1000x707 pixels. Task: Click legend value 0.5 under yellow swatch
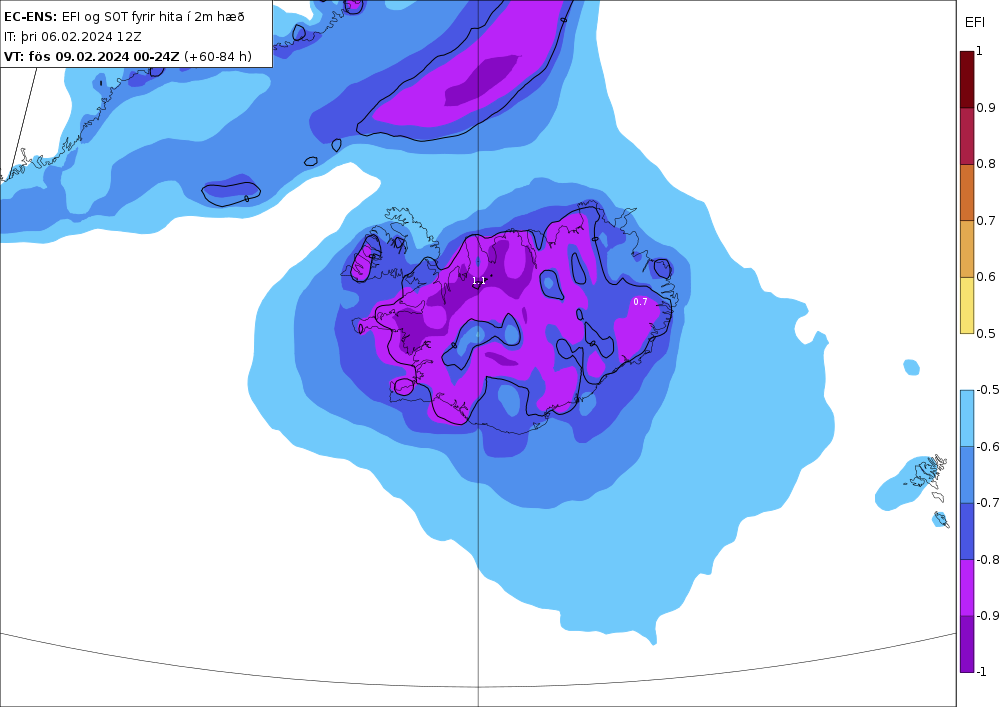[x=986, y=333]
